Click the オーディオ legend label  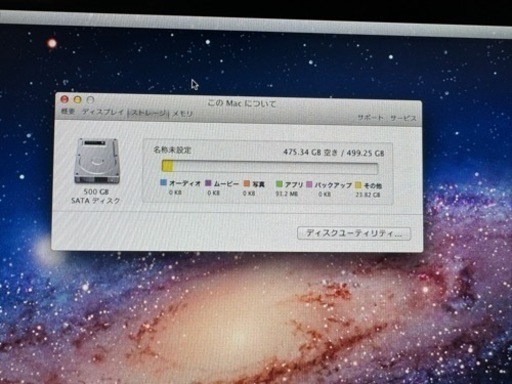pos(185,183)
